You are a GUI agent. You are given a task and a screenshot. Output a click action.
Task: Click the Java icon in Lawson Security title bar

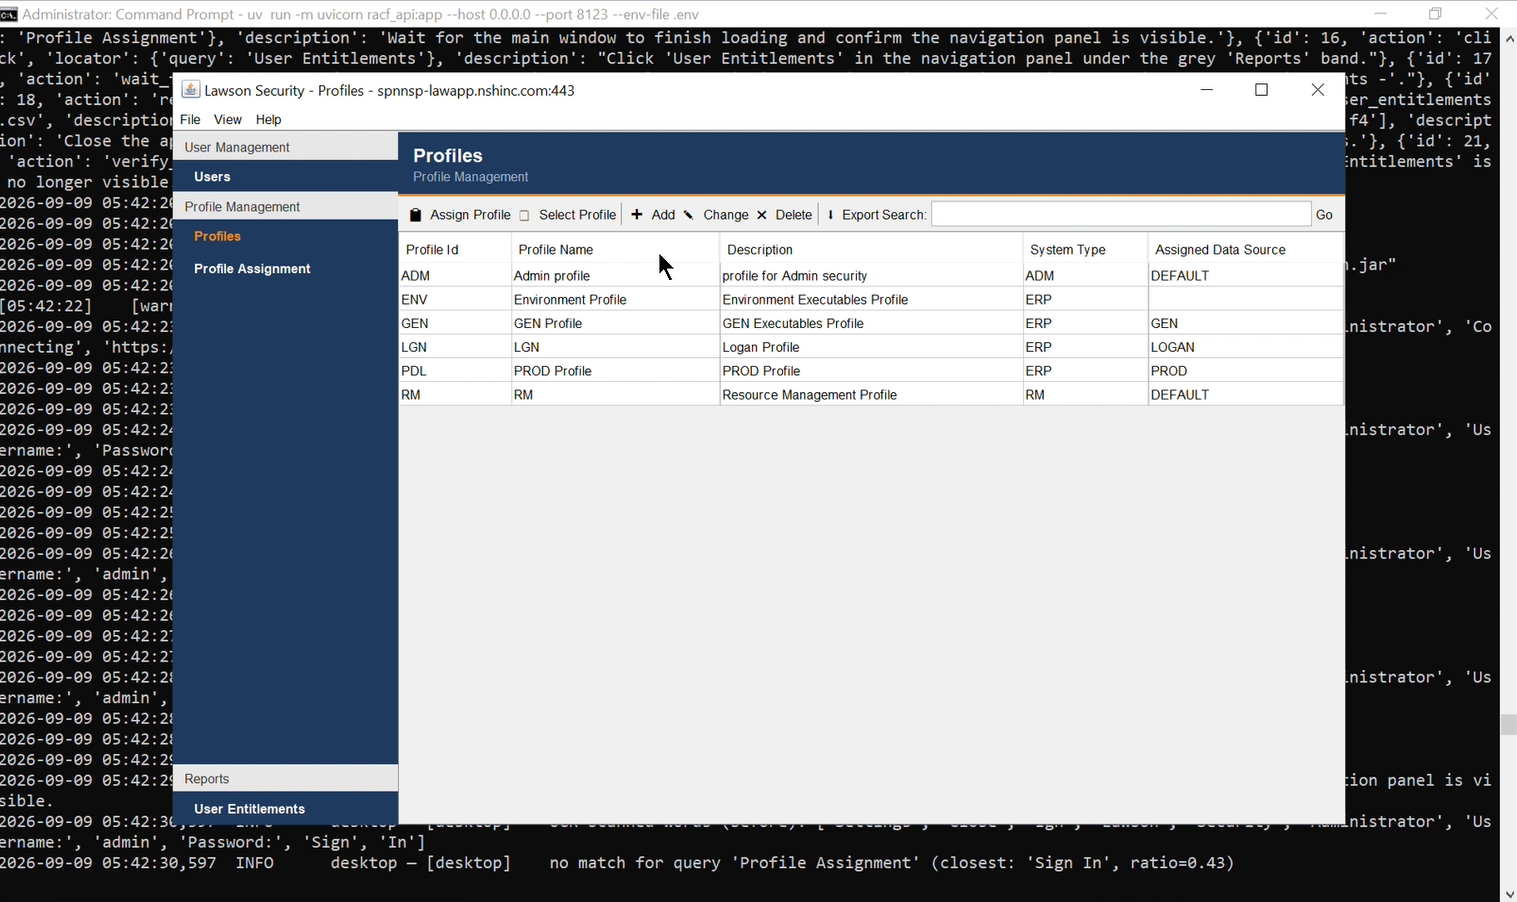coord(190,89)
